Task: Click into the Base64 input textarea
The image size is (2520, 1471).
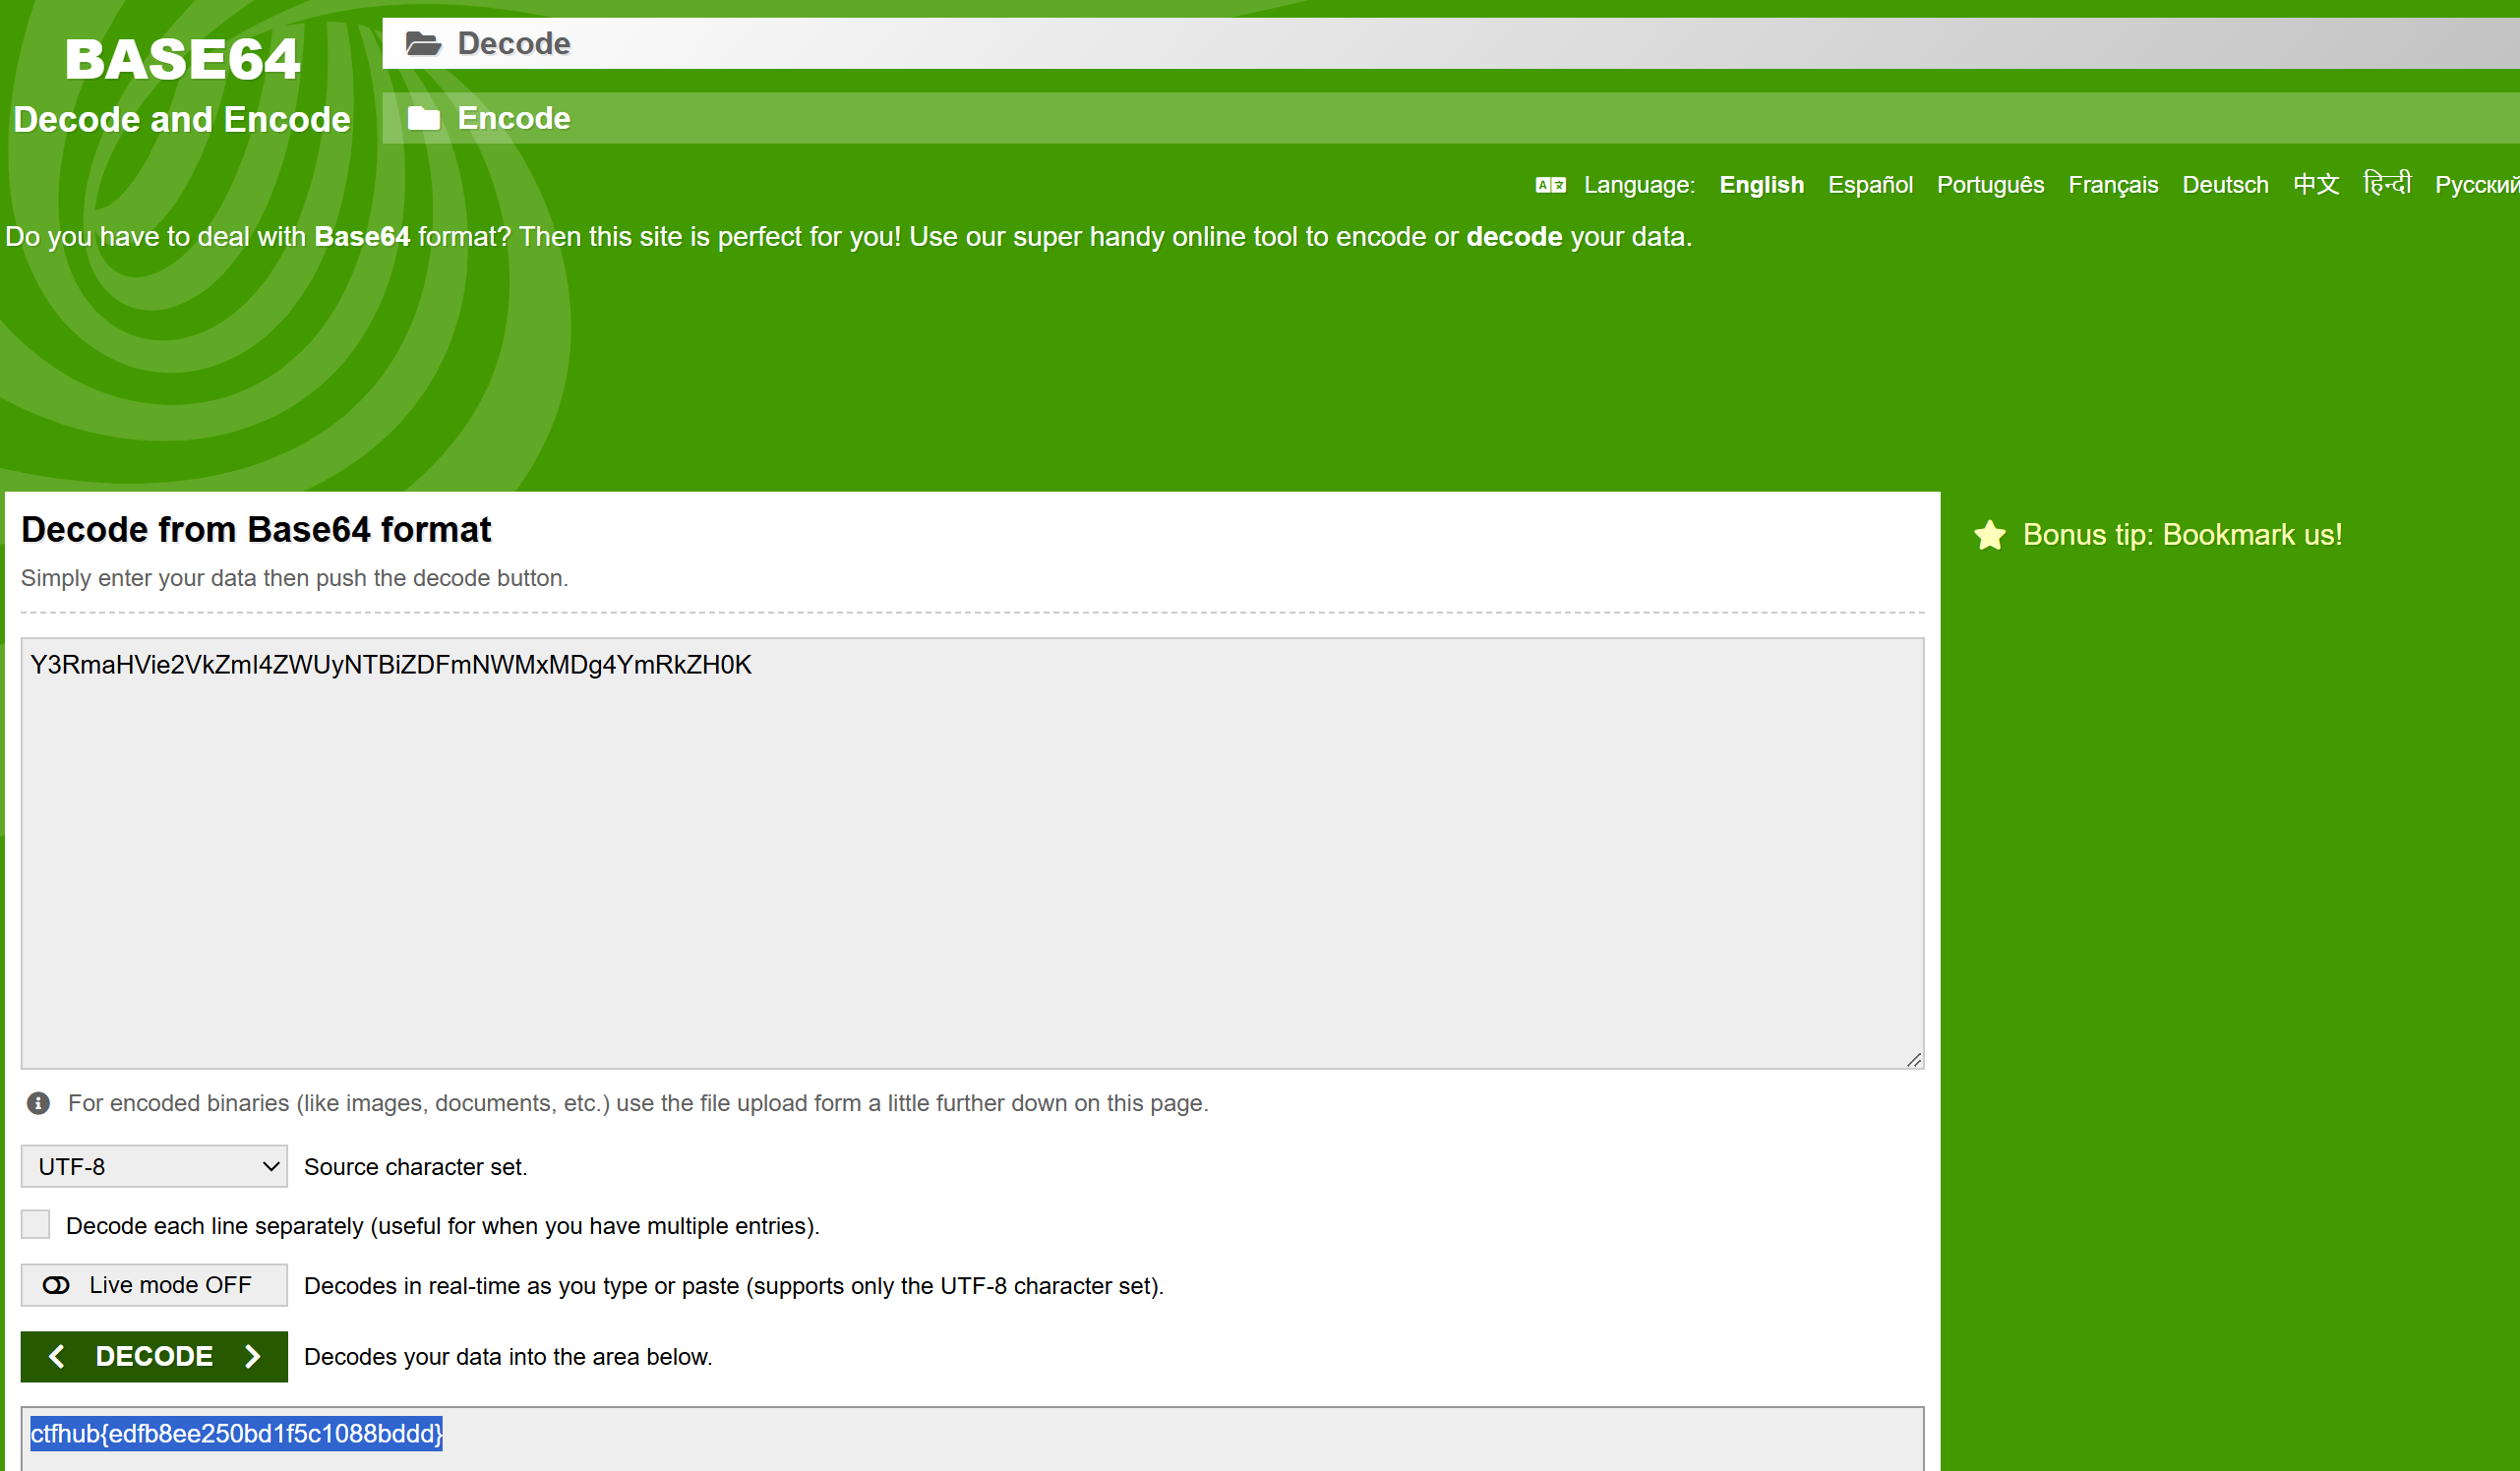Action: point(970,850)
